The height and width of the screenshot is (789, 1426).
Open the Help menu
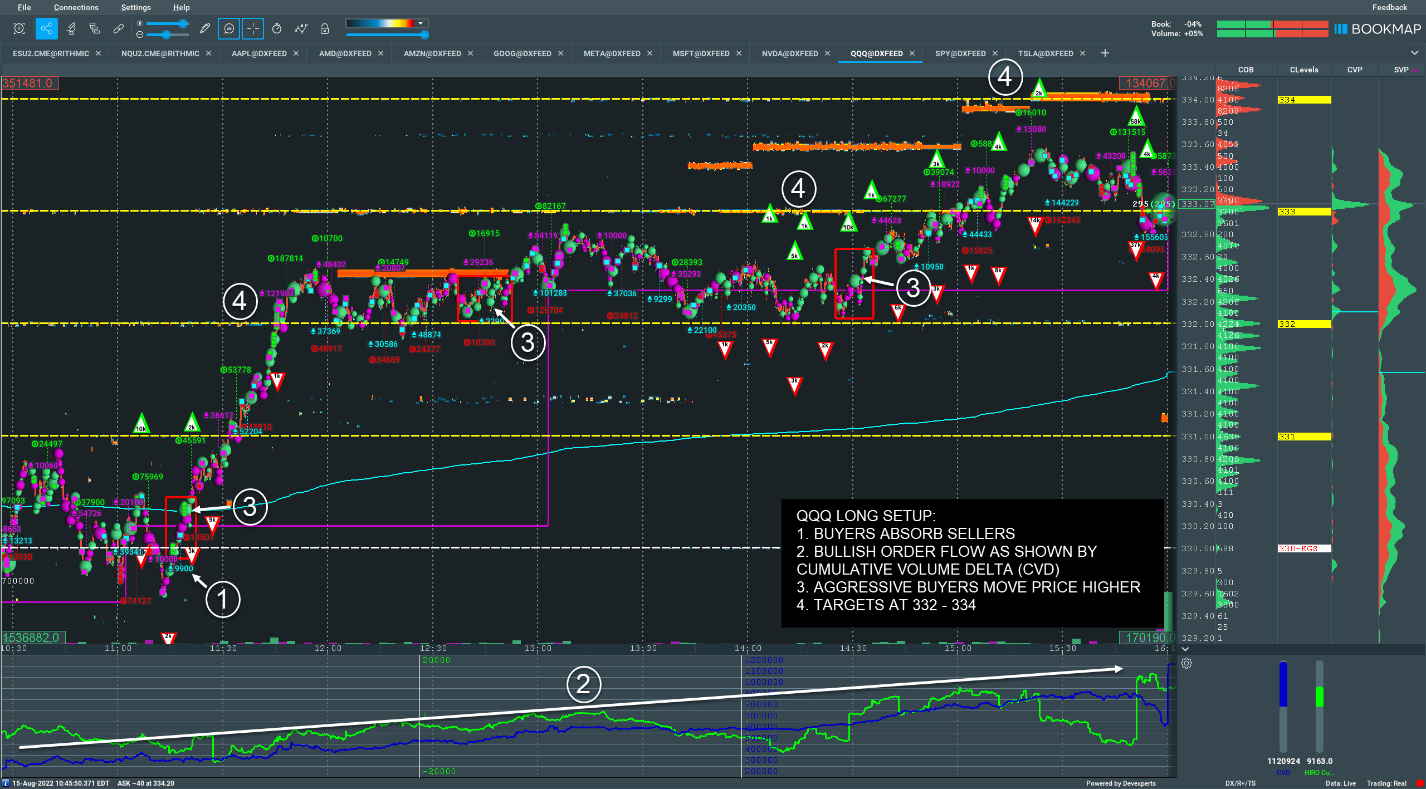(181, 7)
